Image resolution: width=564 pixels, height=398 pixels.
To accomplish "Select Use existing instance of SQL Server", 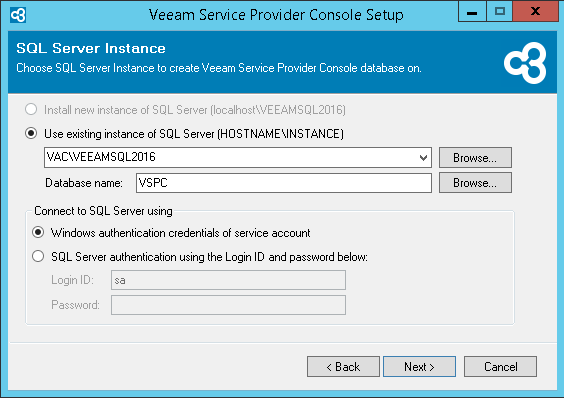I will [x=31, y=134].
